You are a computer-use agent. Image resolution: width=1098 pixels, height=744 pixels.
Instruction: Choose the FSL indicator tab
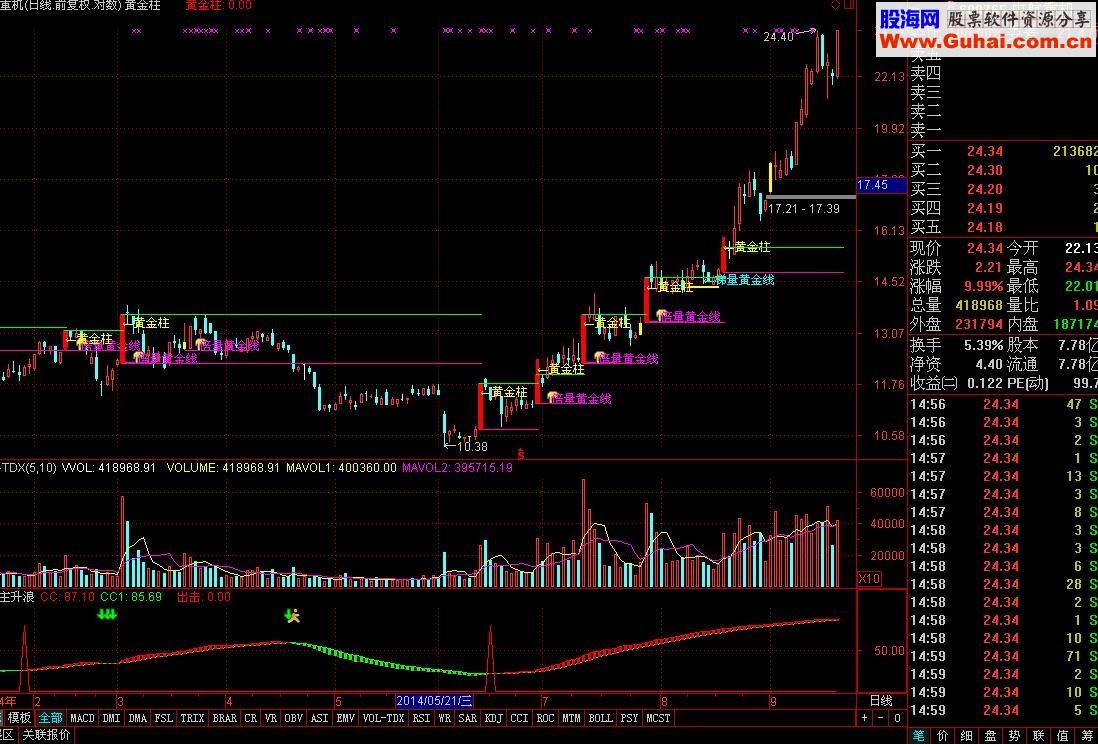(164, 718)
